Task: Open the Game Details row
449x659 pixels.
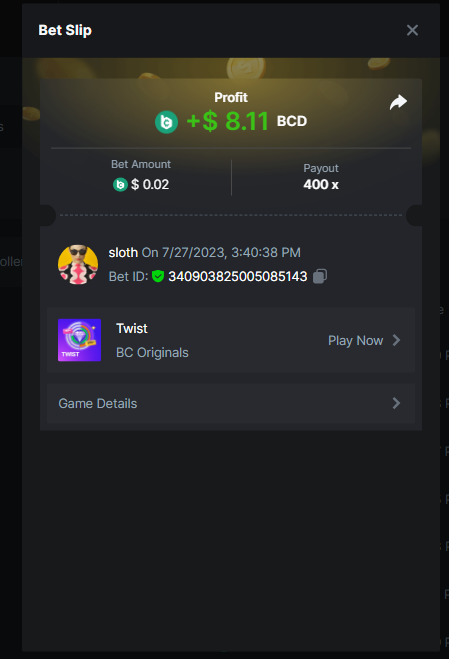Action: [x=231, y=403]
